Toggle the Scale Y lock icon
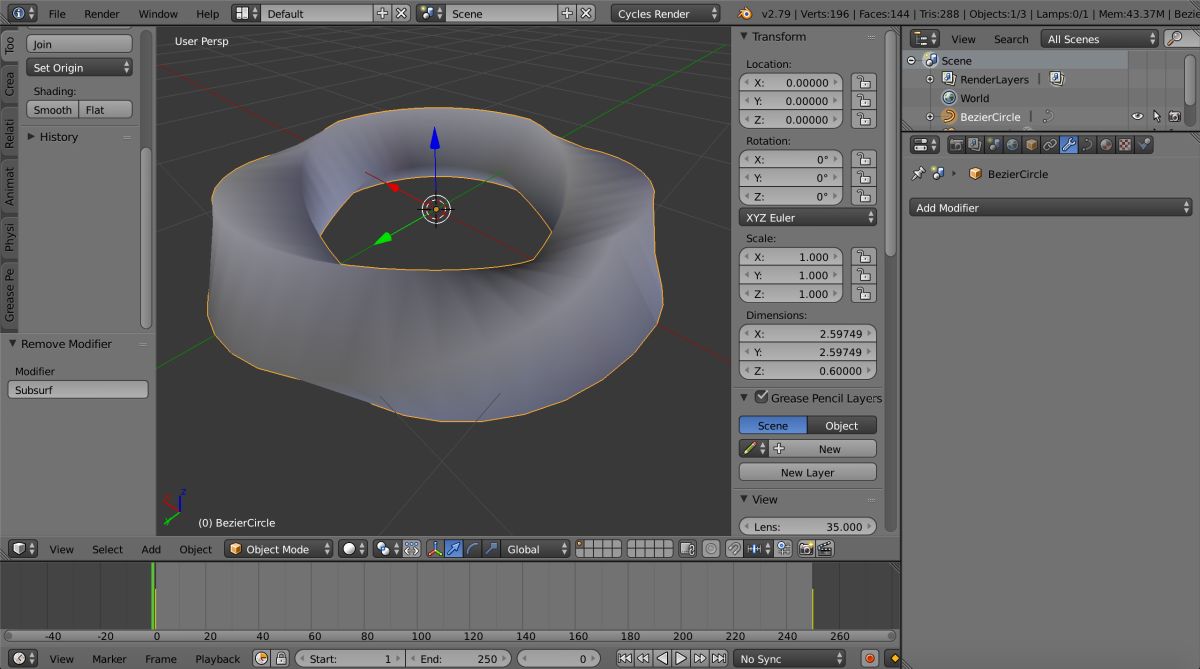This screenshot has height=669, width=1200. (863, 274)
